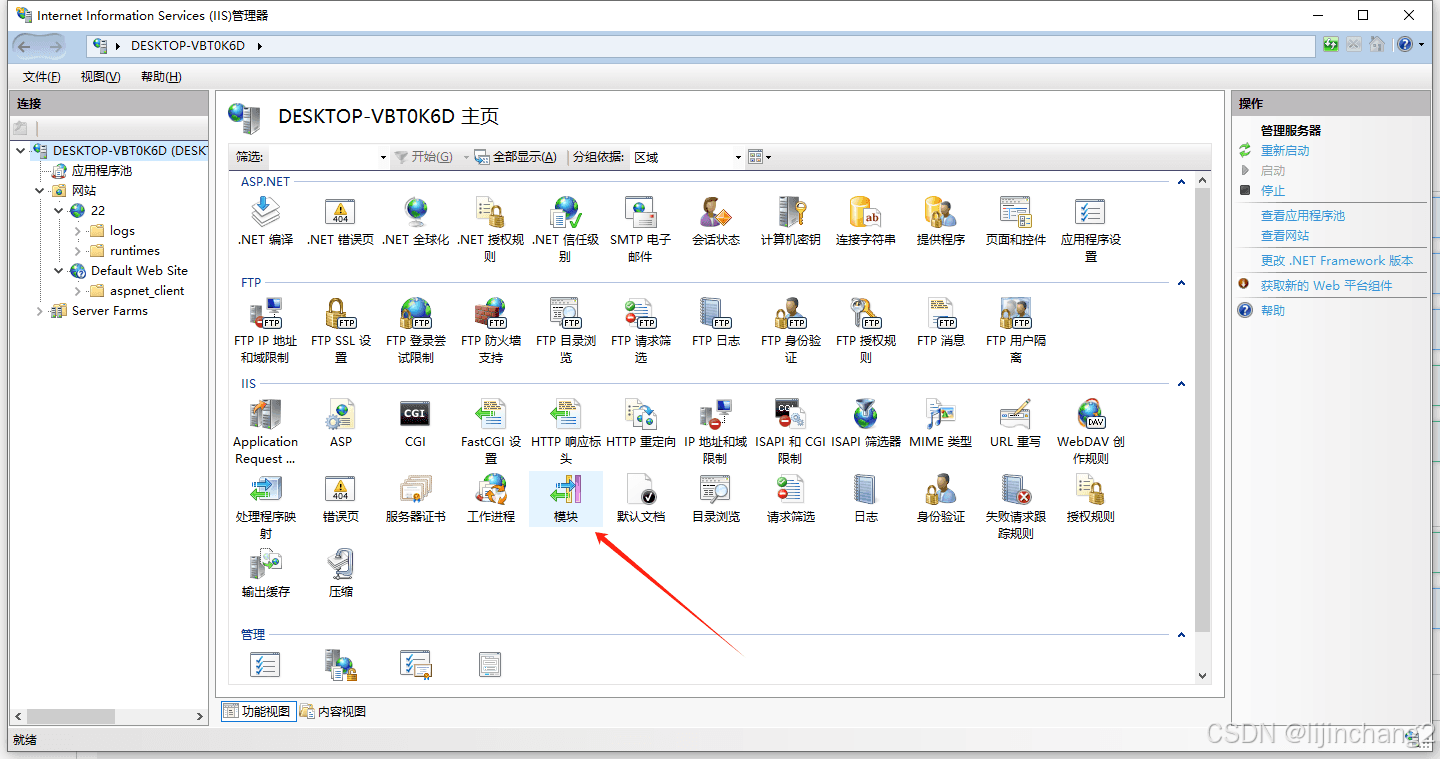The width and height of the screenshot is (1440, 759).
Task: Click 帮助 link in actions pane
Action: [x=1273, y=311]
